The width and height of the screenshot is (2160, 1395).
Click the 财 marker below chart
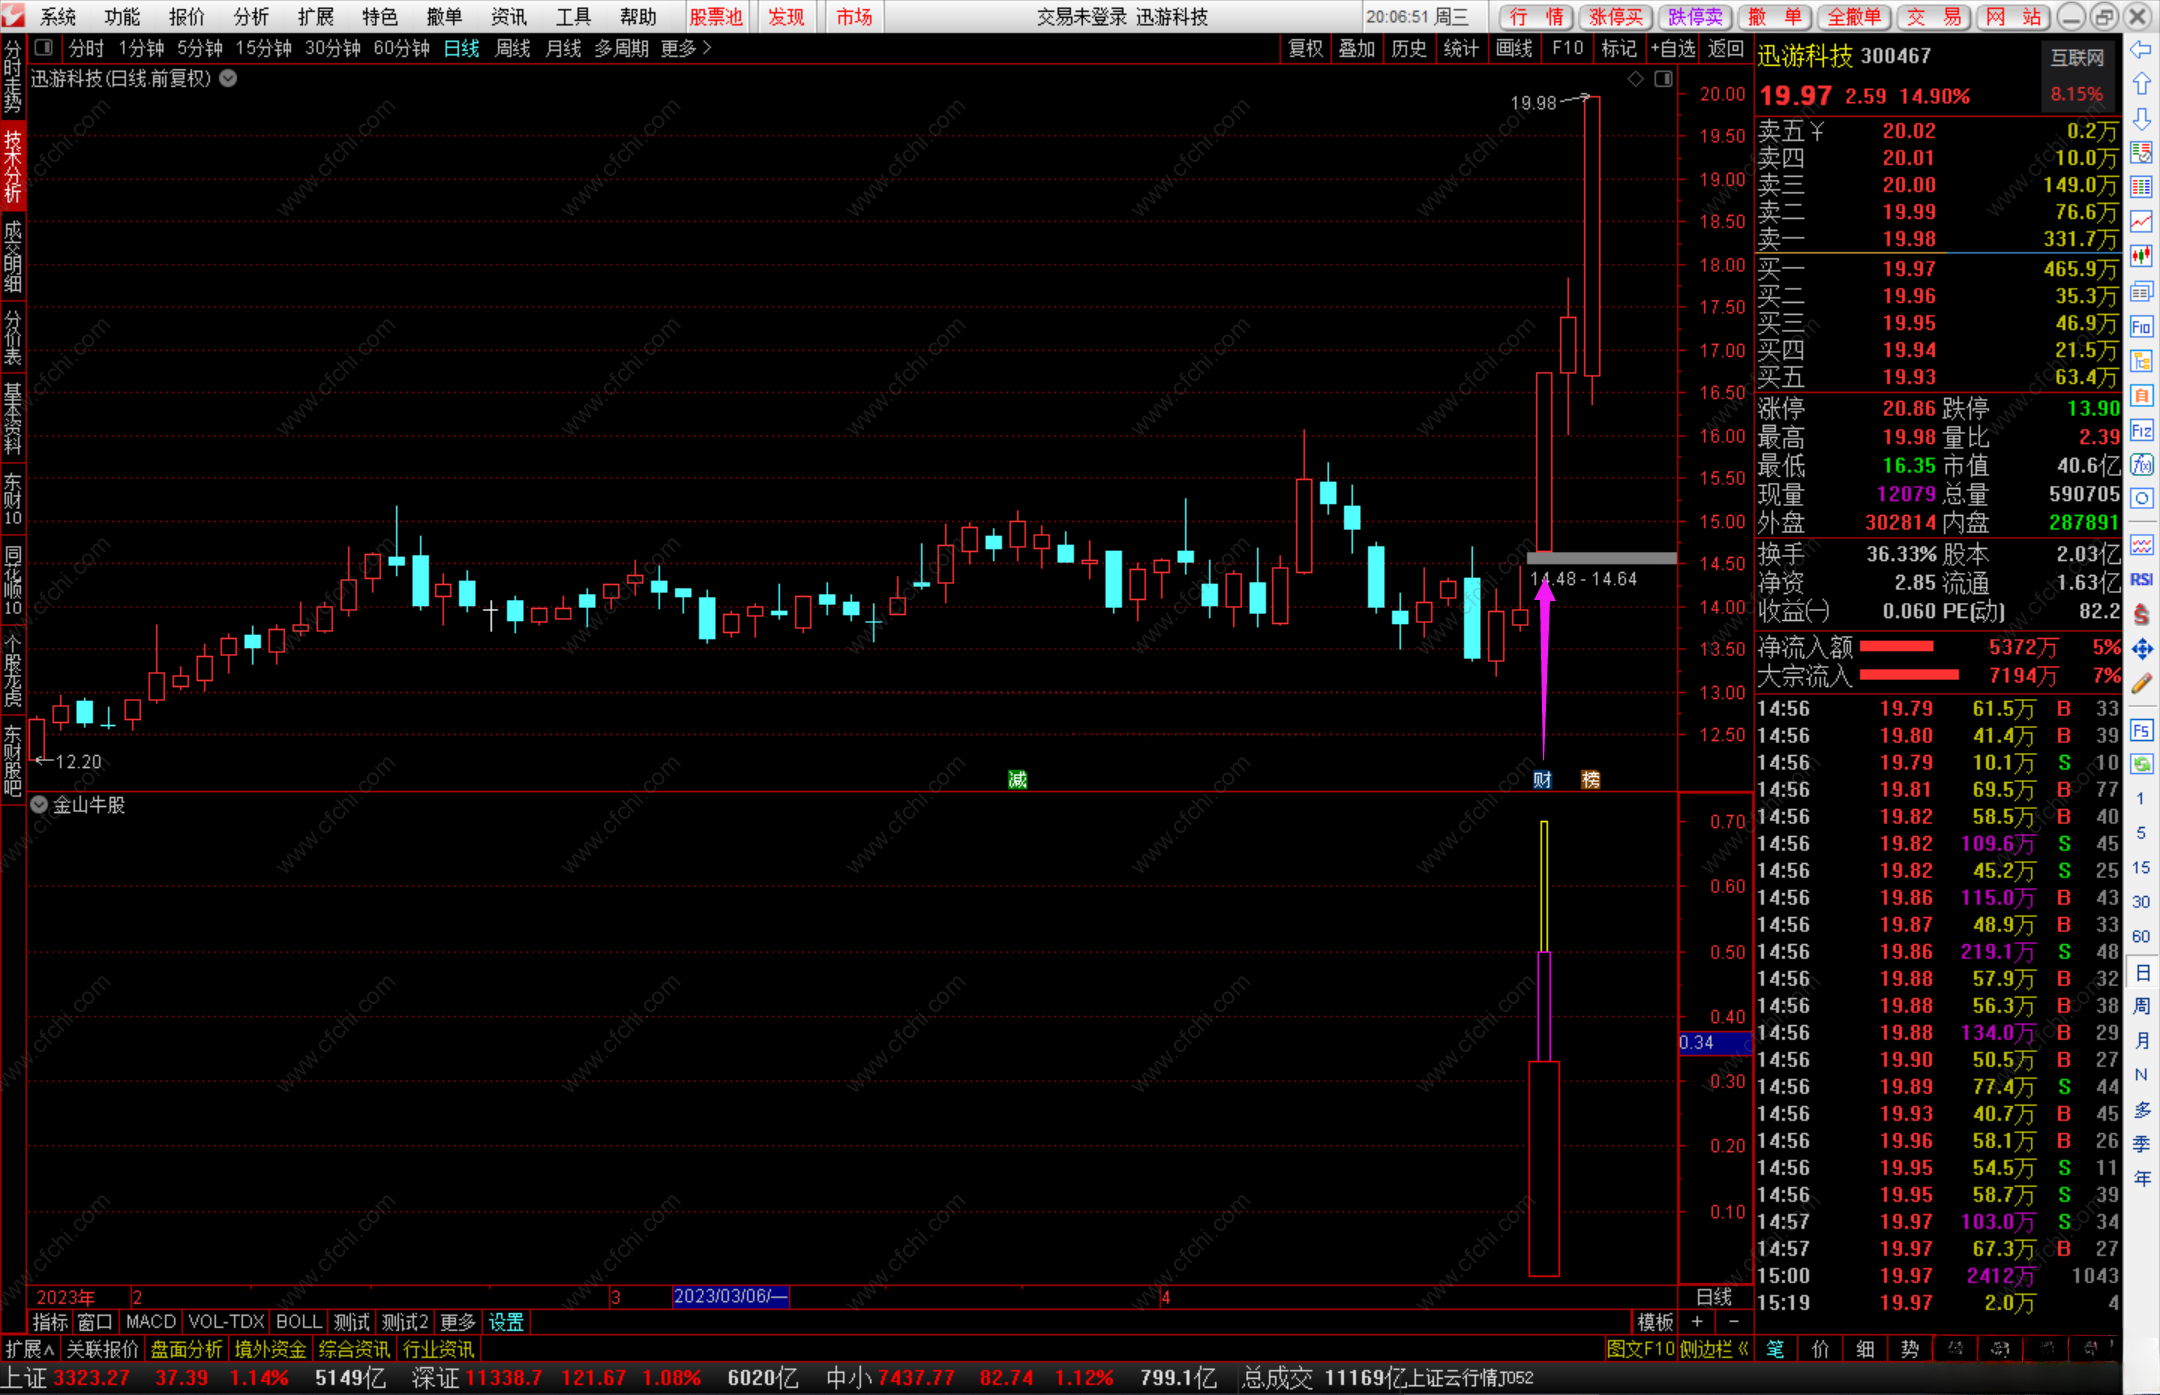(x=1542, y=780)
